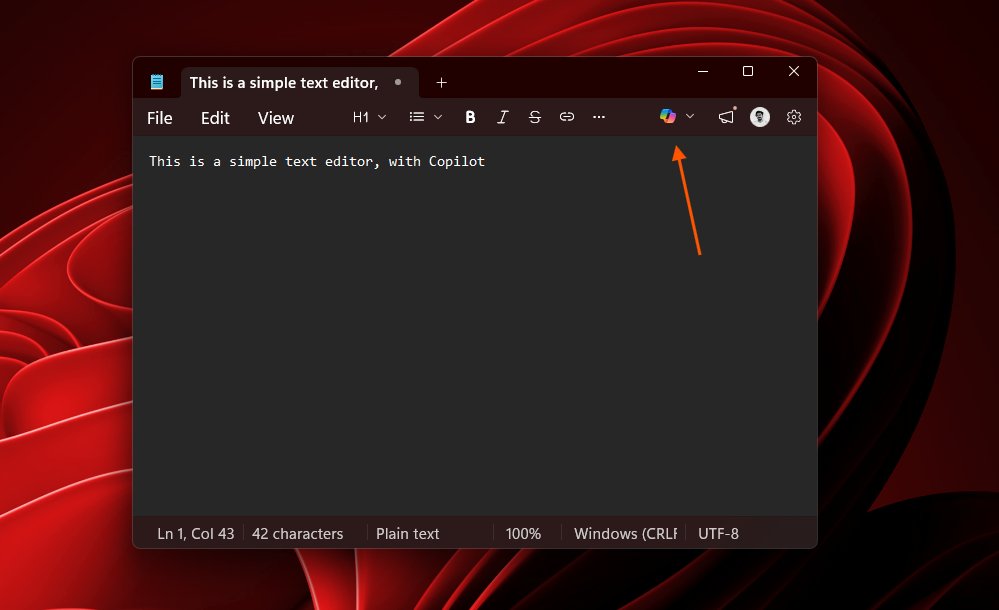View announcements via megaphone icon
The height and width of the screenshot is (610, 999).
point(725,116)
